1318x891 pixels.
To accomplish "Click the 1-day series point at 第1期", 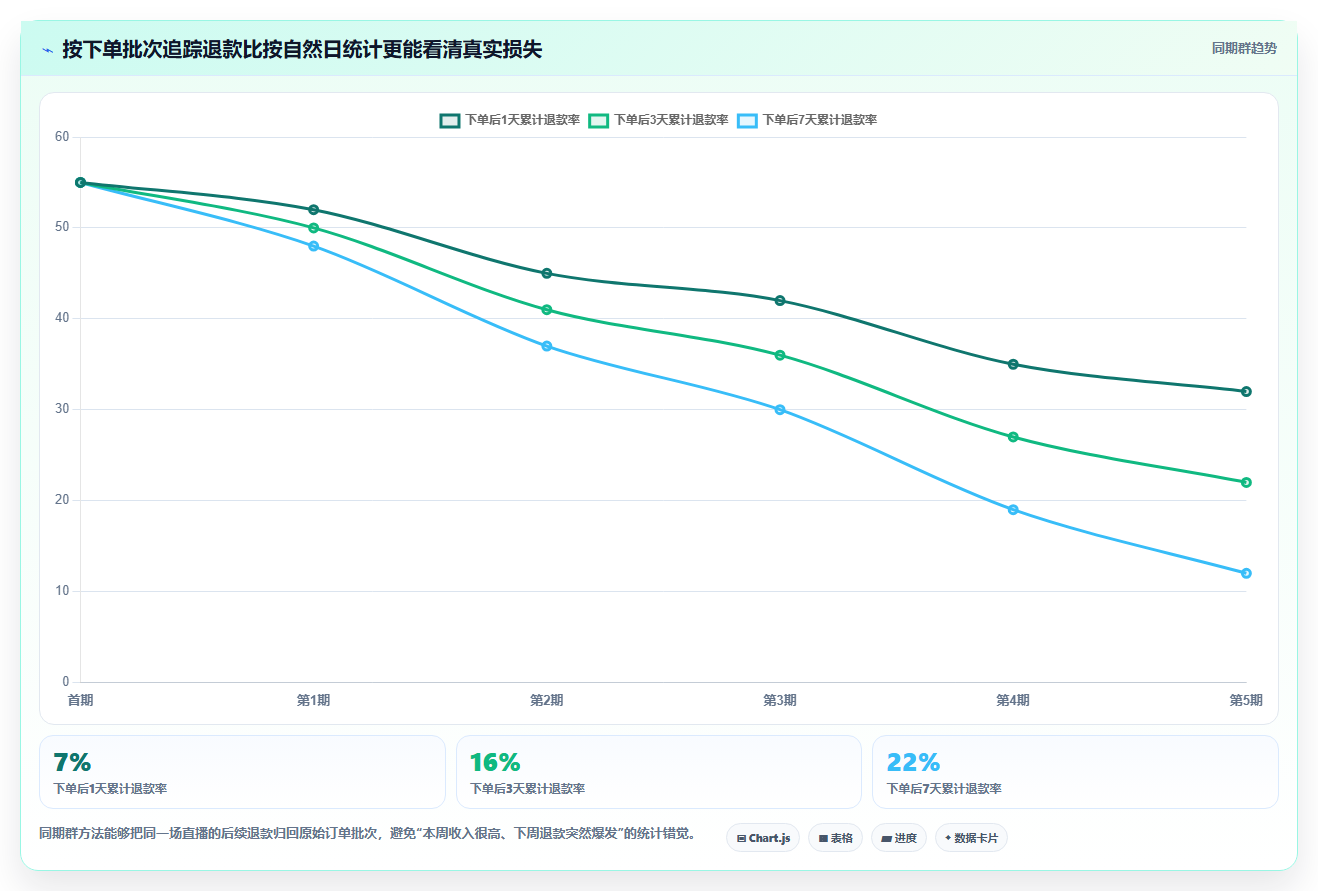I will [x=314, y=210].
